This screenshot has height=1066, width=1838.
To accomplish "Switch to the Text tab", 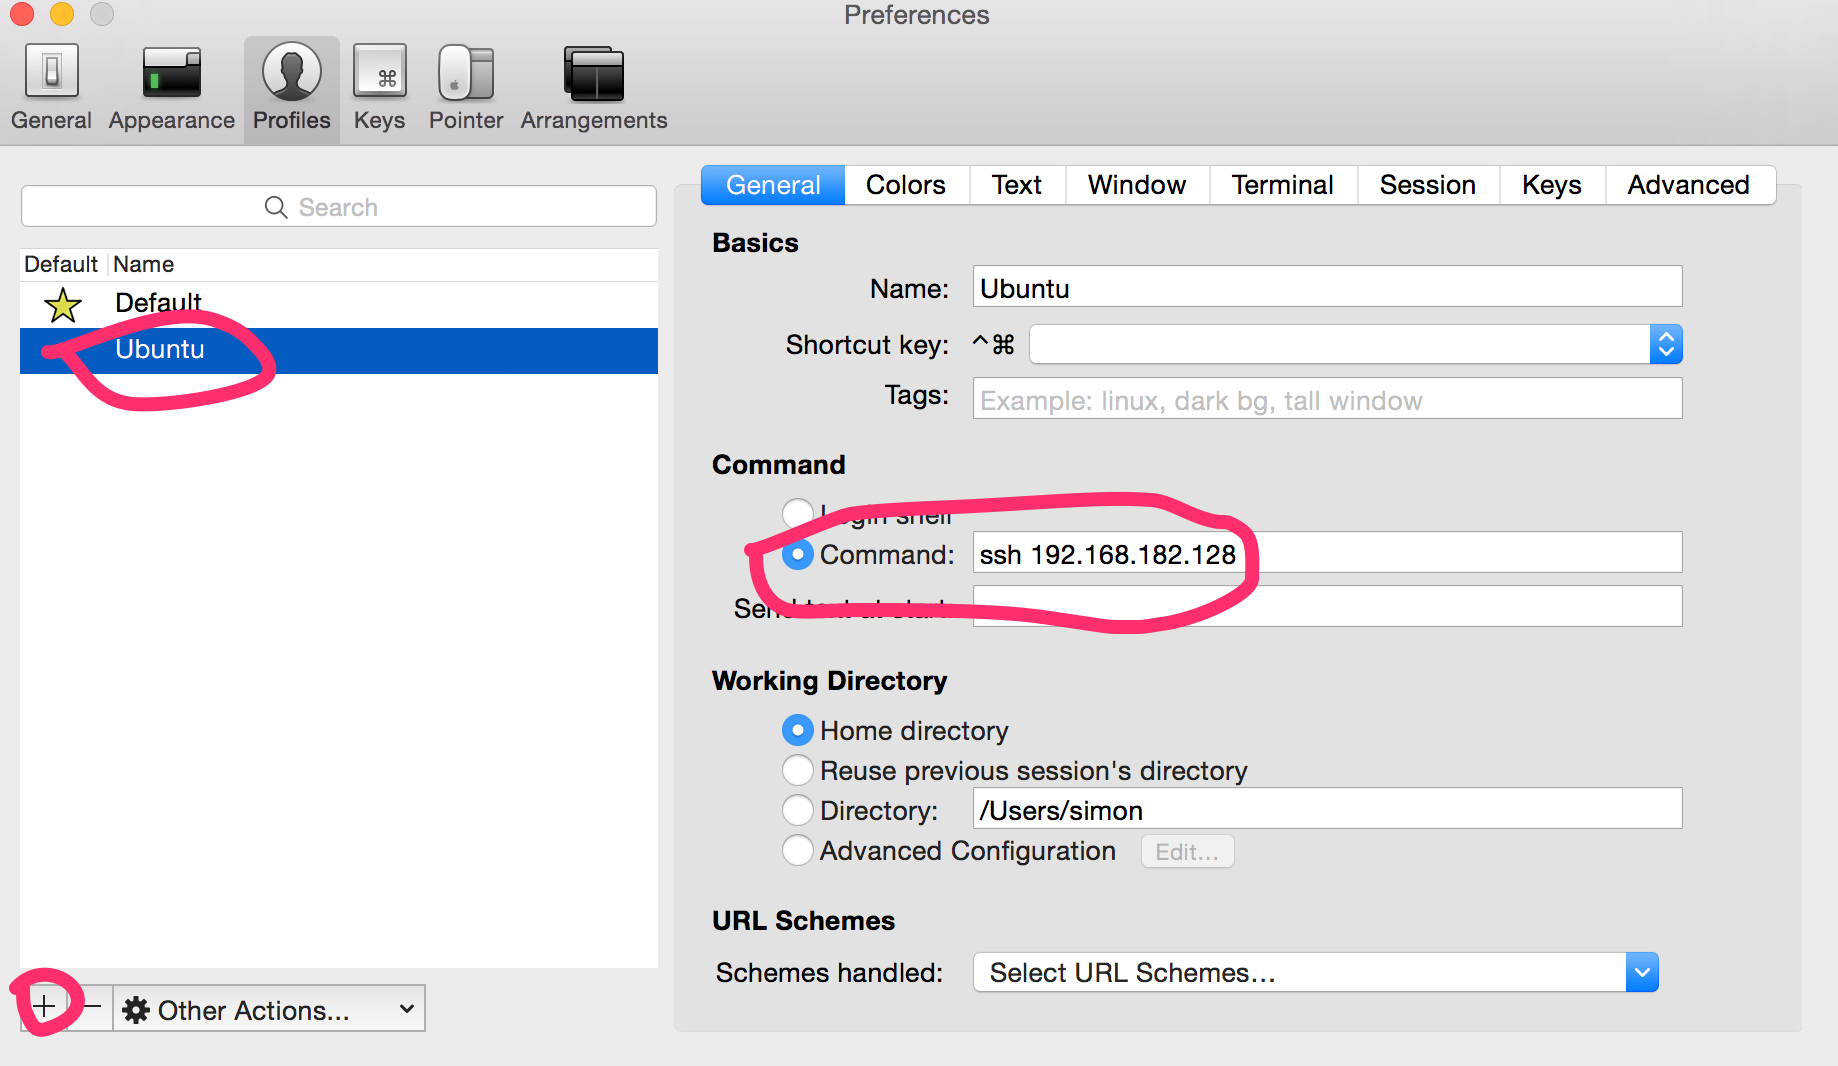I will click(x=1017, y=185).
